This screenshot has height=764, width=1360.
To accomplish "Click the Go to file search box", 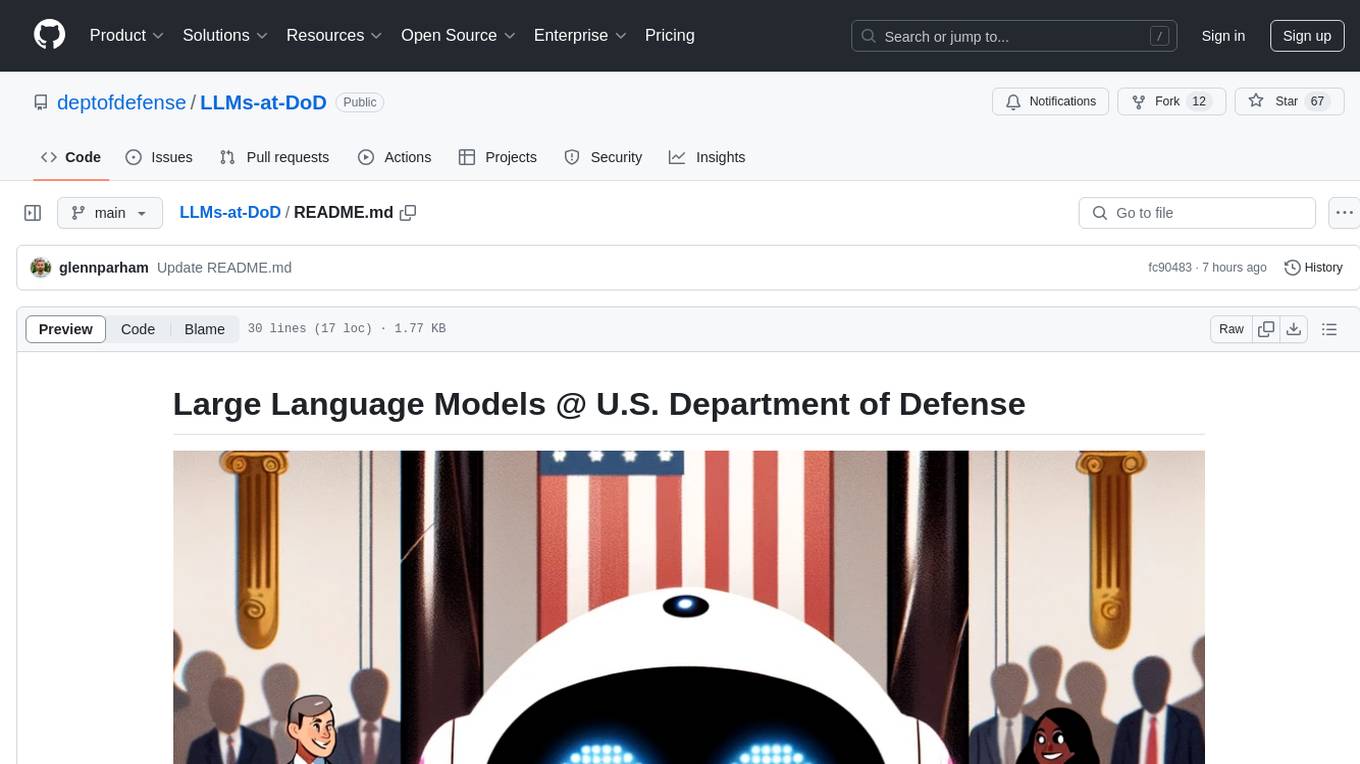I will (x=1197, y=213).
